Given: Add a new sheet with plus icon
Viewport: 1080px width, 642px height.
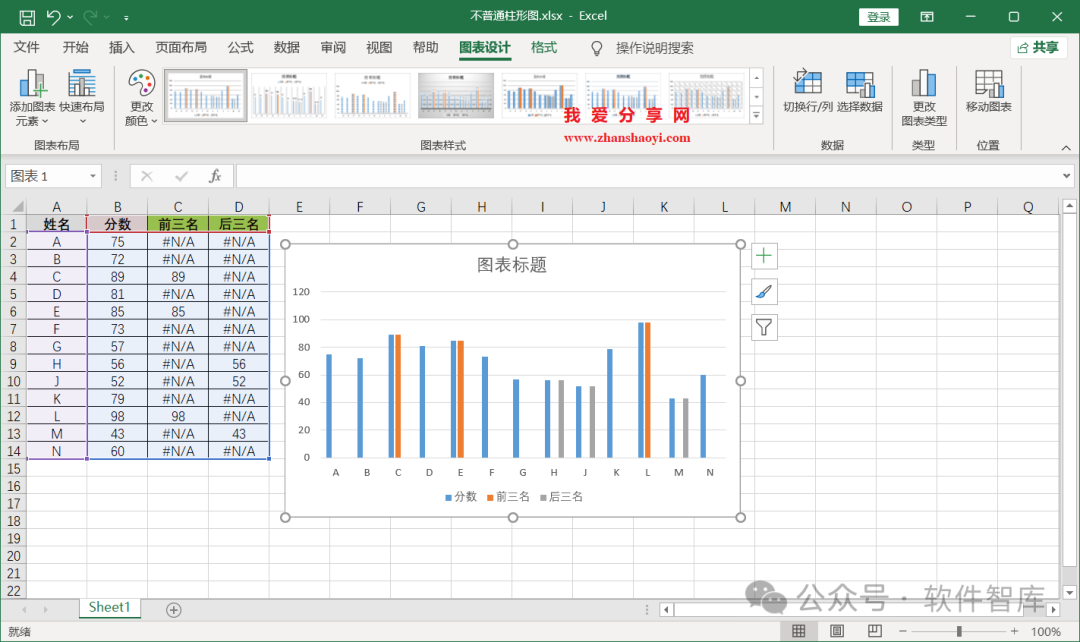Looking at the screenshot, I should tap(174, 610).
